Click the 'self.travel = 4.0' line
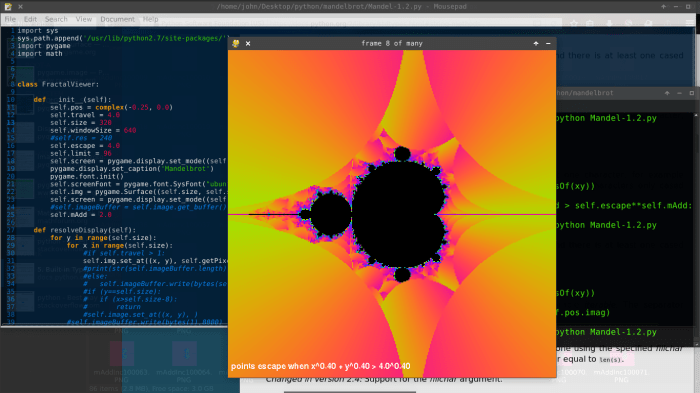 coord(85,115)
